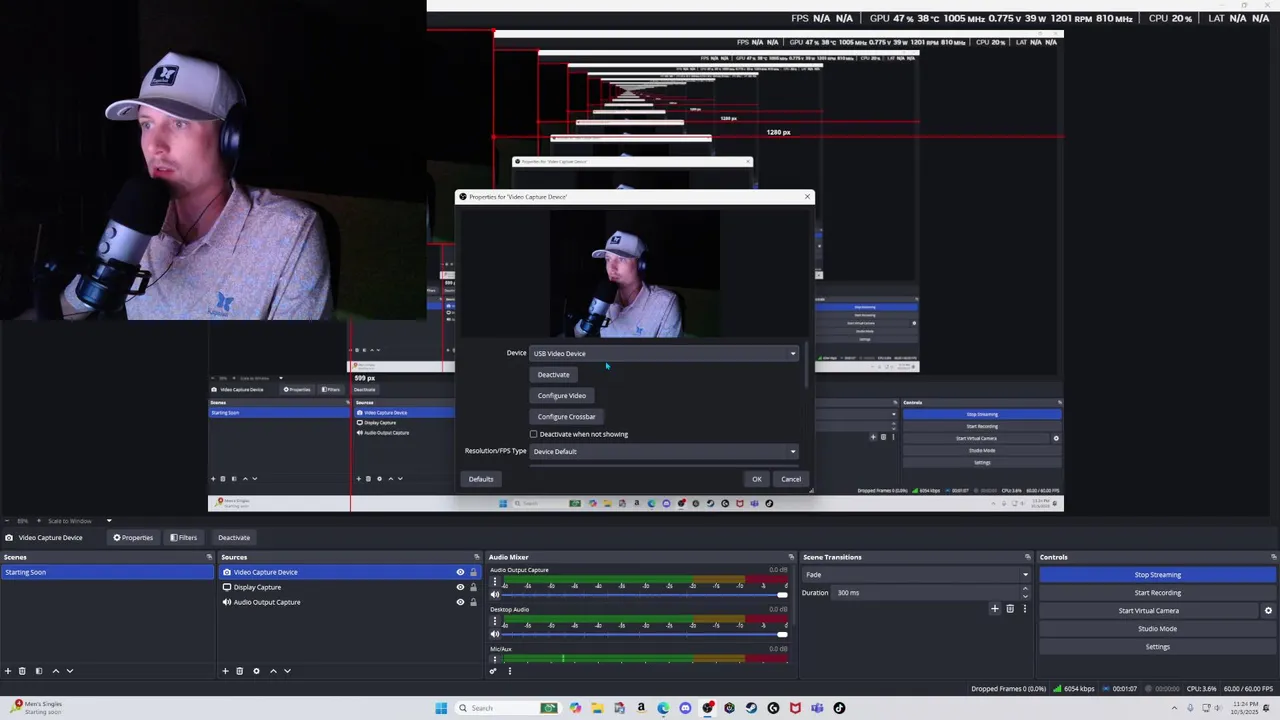Add a new source with plus icon
The image size is (1280, 720).
[225, 671]
